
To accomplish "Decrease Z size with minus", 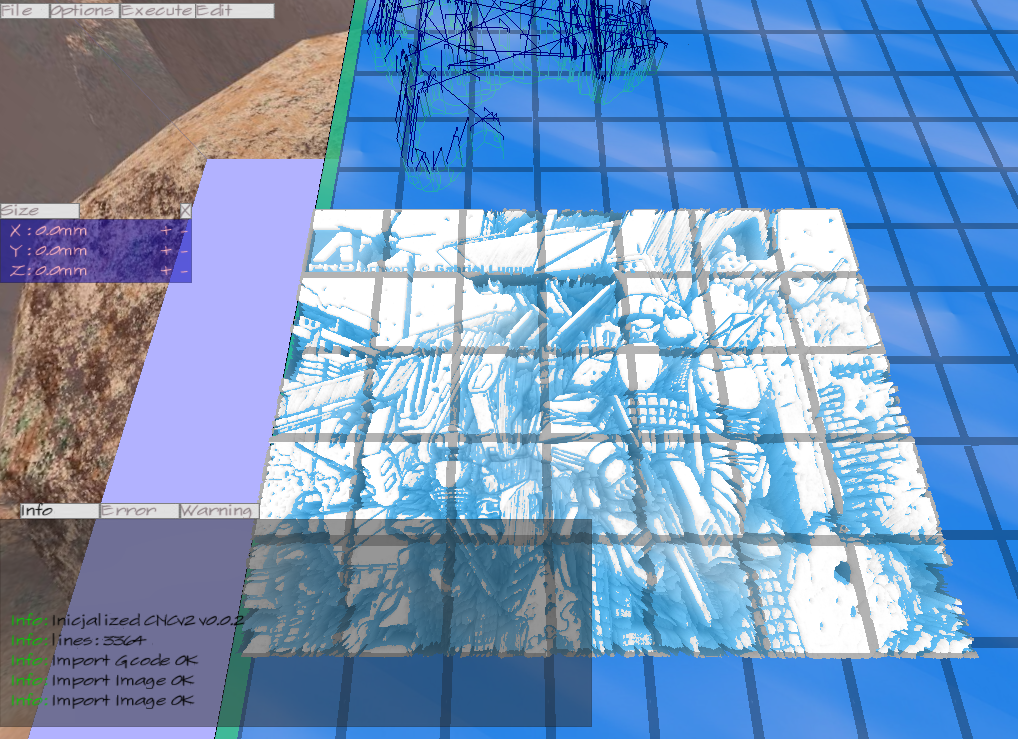I will [184, 271].
